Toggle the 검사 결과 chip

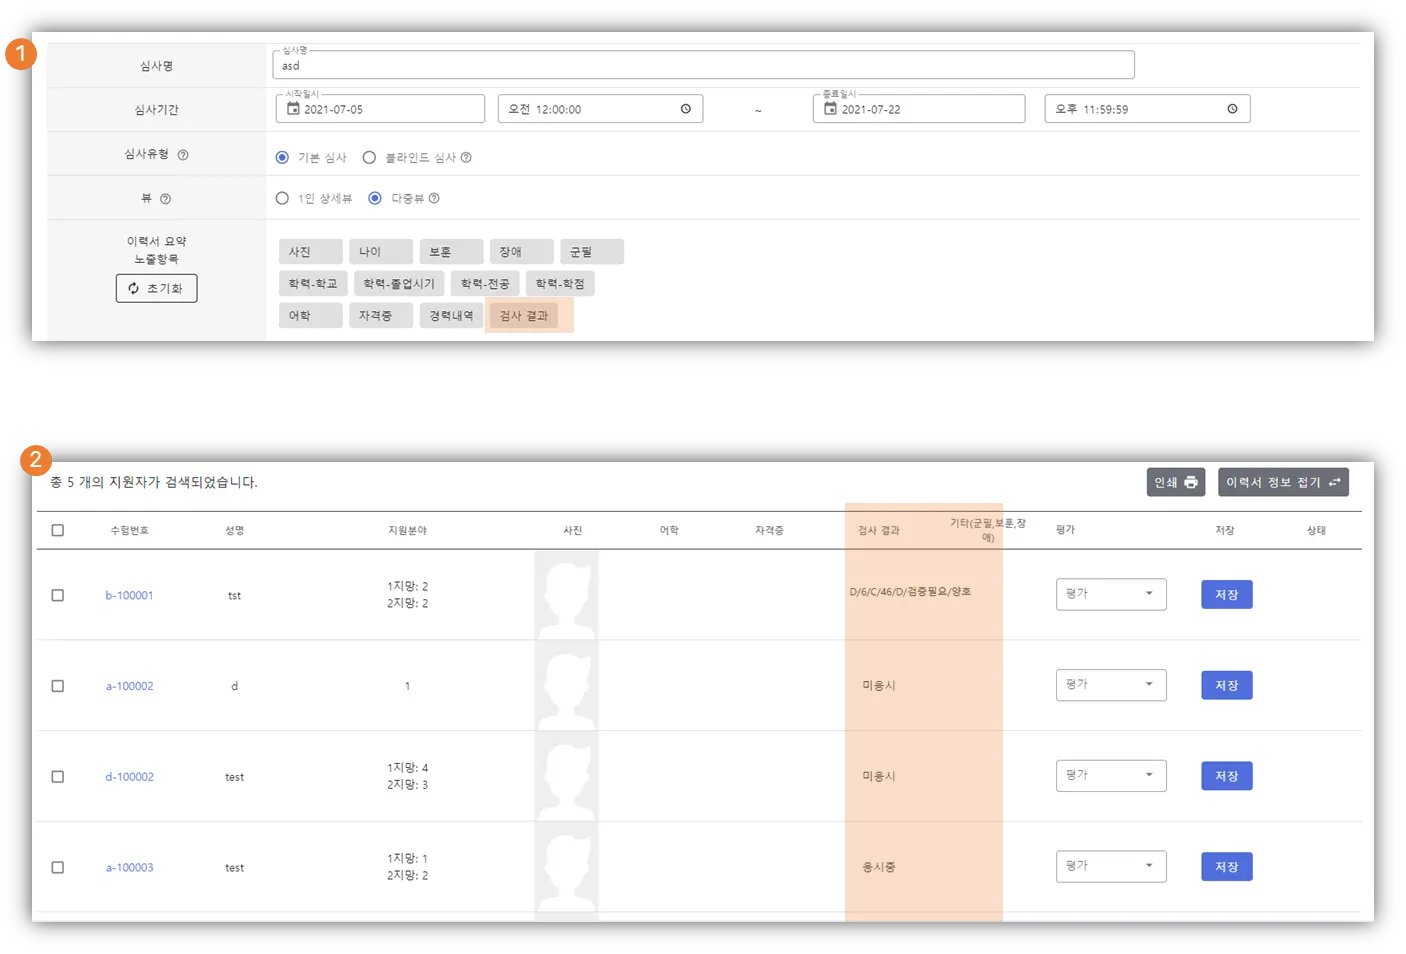(x=524, y=316)
